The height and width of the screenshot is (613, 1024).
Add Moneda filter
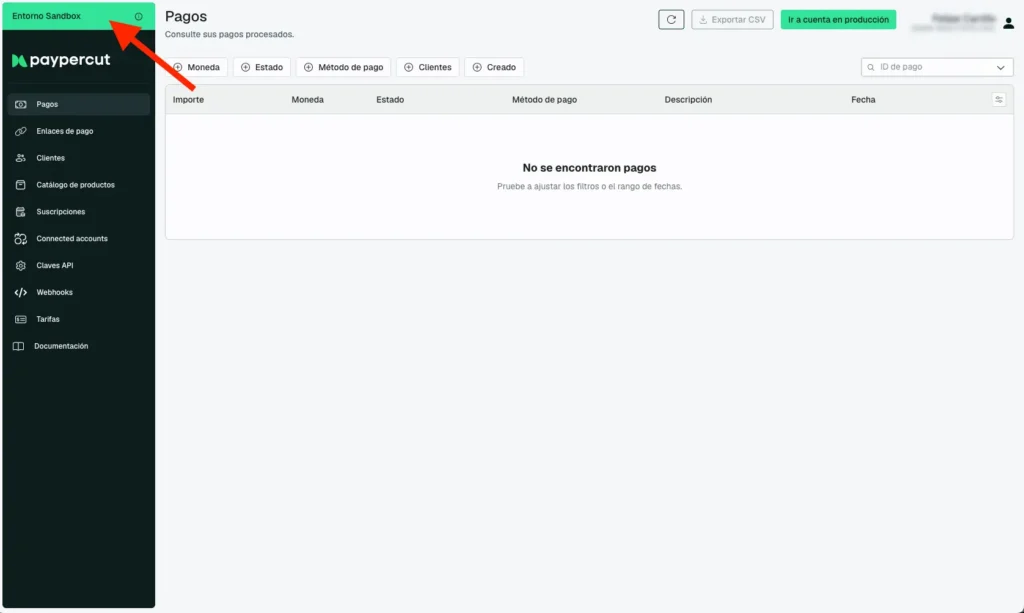coord(197,67)
